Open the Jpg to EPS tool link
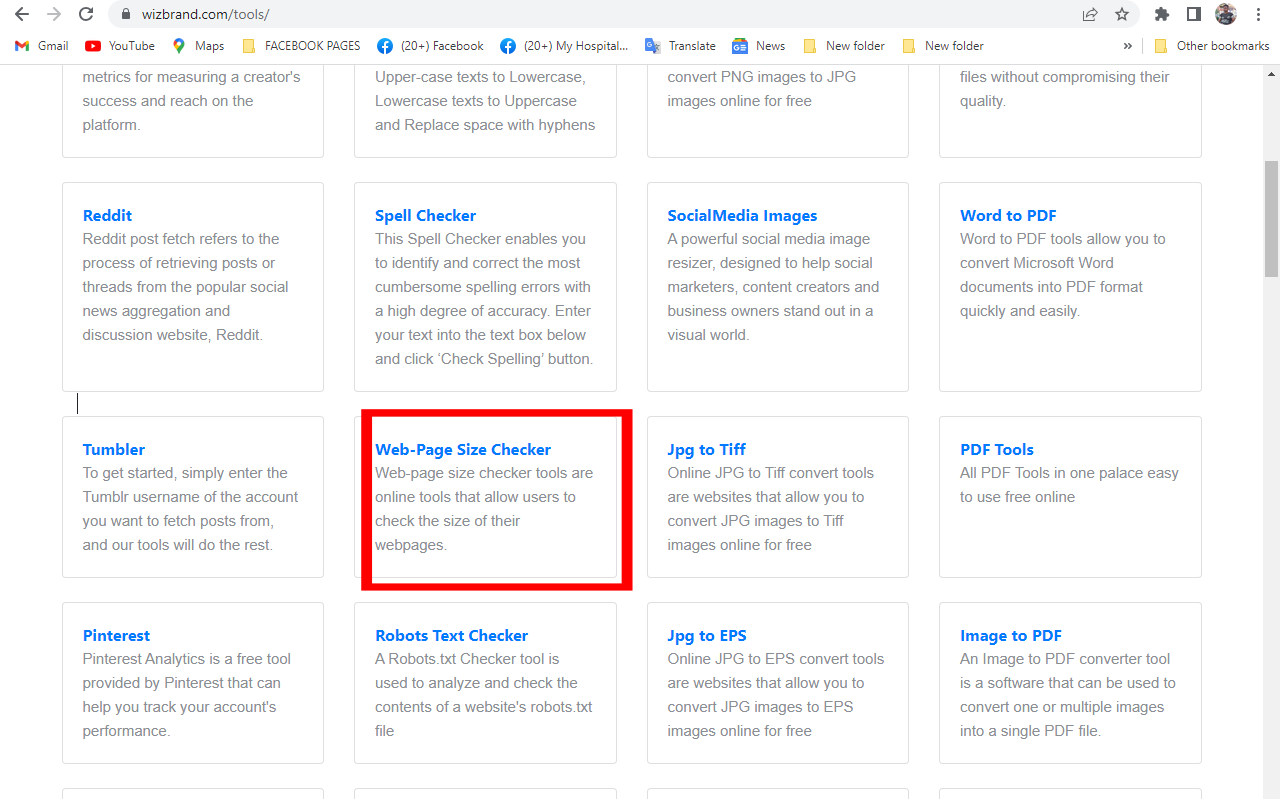 pos(707,635)
